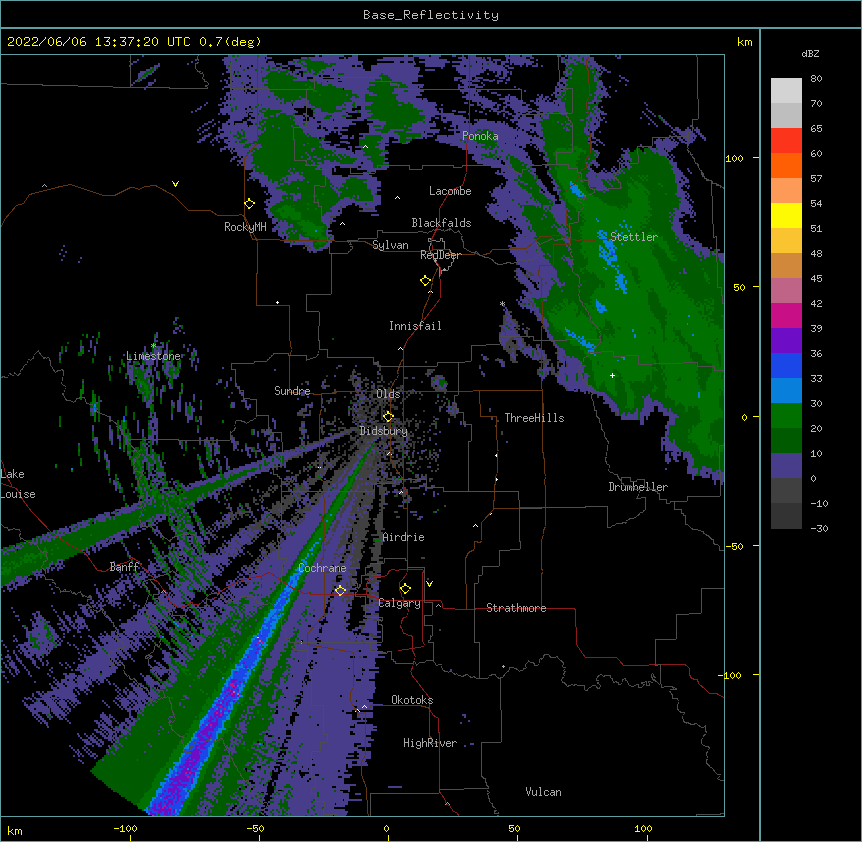Click the Base_Reflectivity title
Image resolution: width=862 pixels, height=842 pixels.
click(431, 15)
